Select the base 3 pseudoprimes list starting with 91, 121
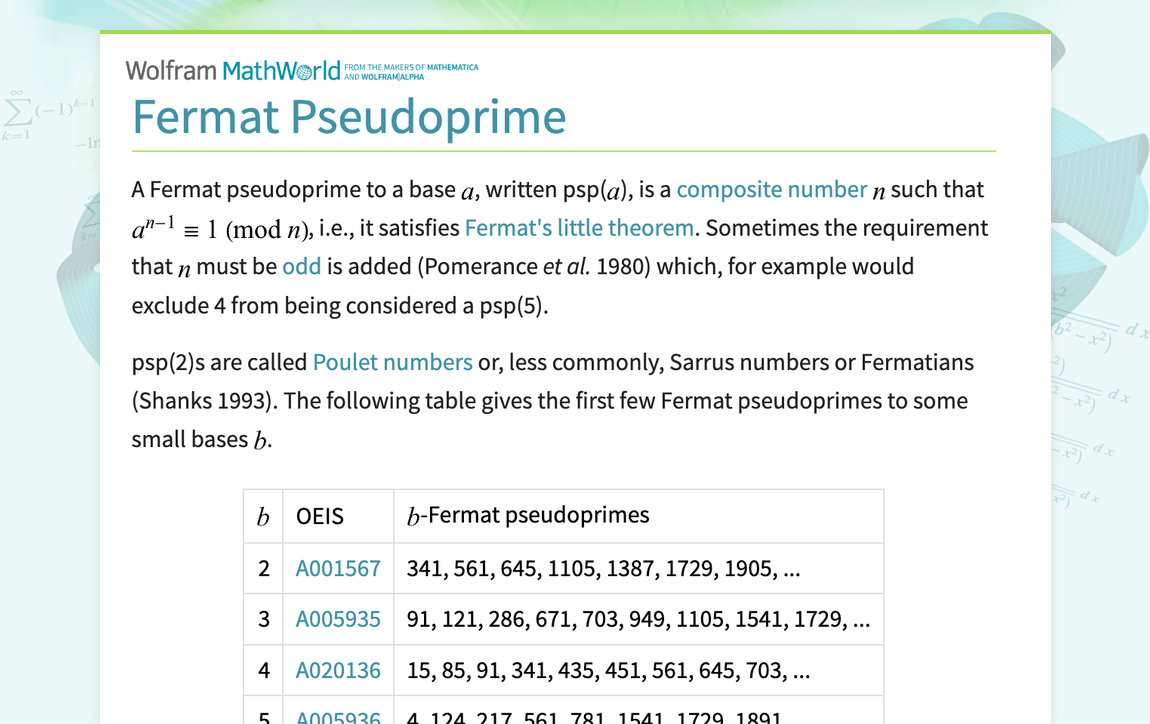1150x724 pixels. pyautogui.click(x=637, y=620)
